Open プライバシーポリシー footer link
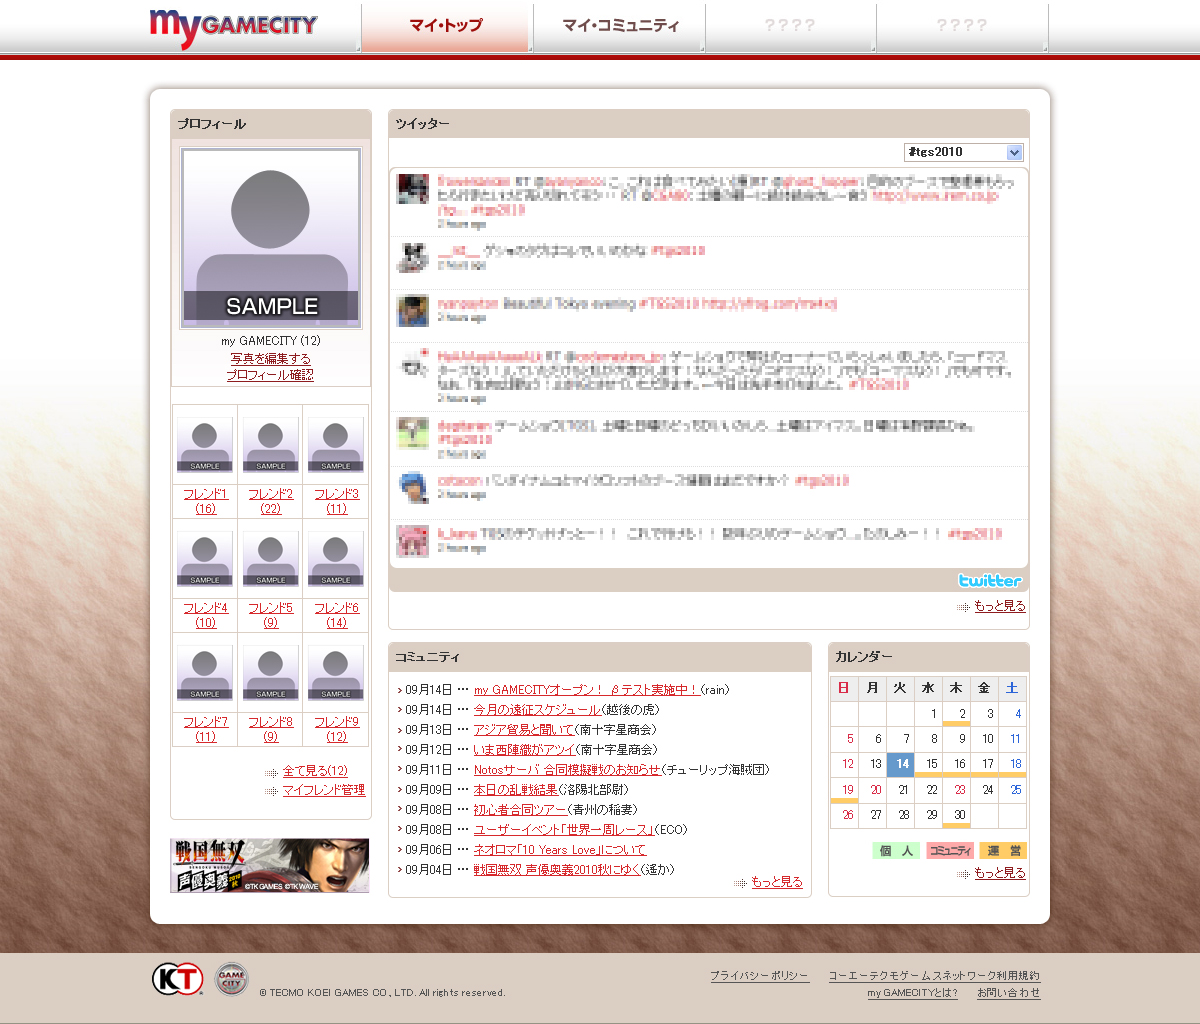 click(x=759, y=976)
